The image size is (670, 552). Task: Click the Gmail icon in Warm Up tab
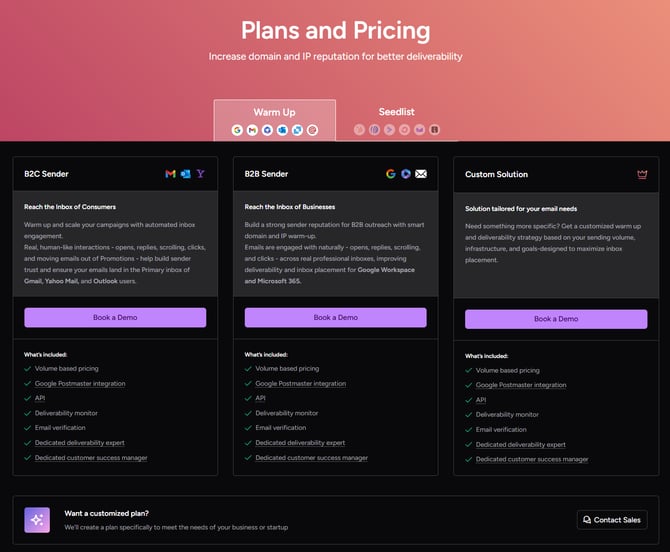pyautogui.click(x=252, y=130)
